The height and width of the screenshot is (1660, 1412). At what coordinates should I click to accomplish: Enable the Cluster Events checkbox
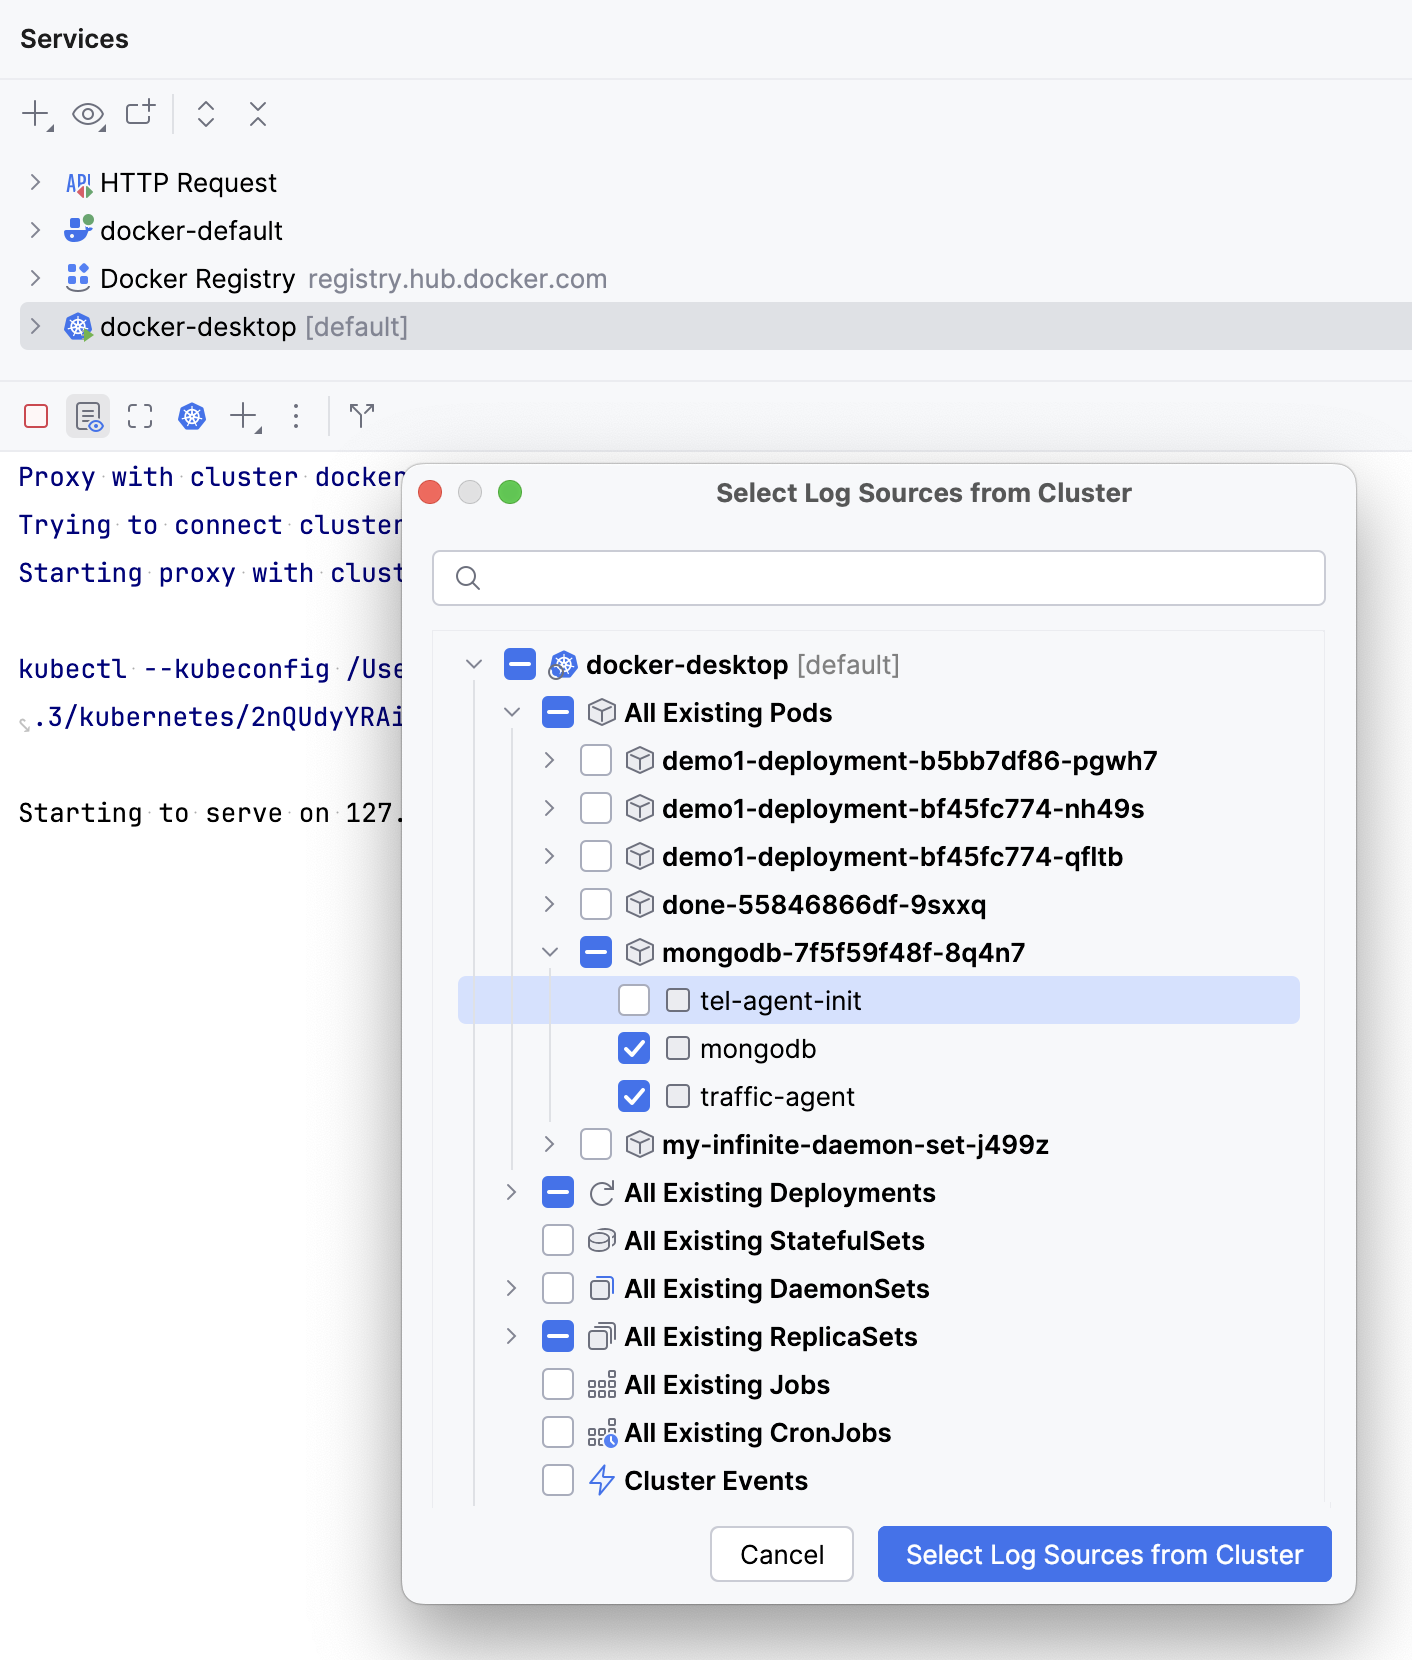[x=558, y=1480]
